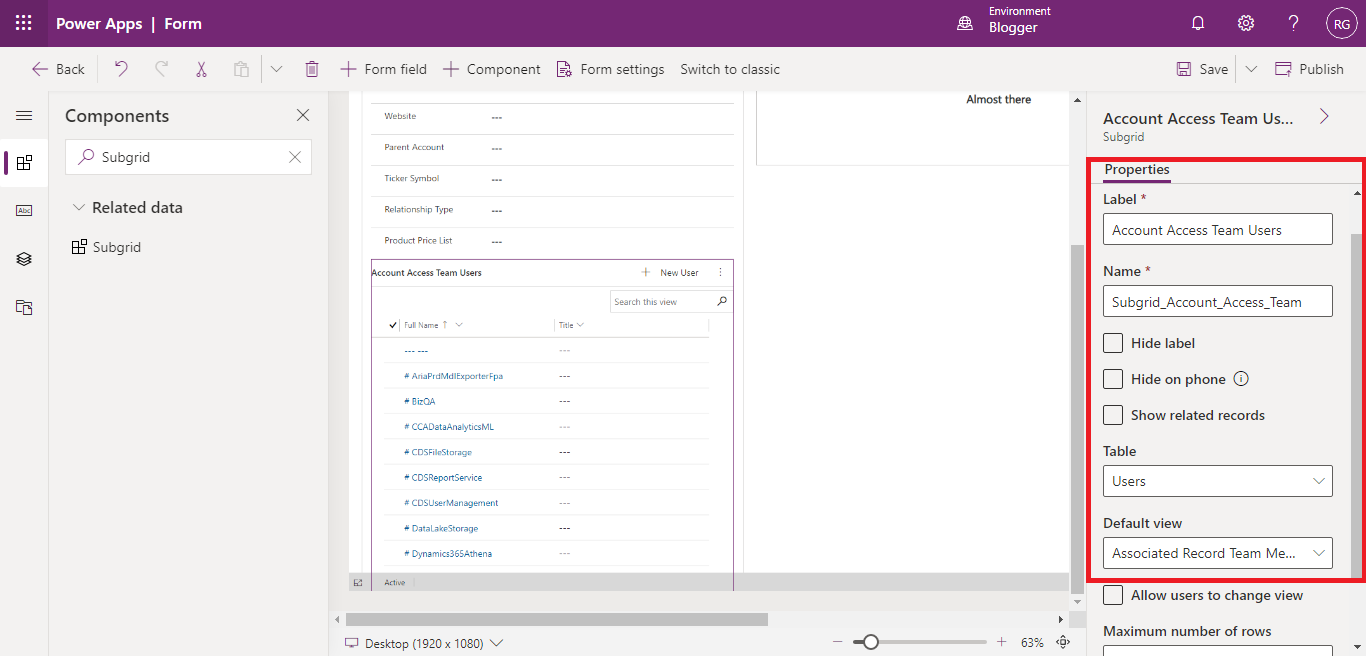The height and width of the screenshot is (656, 1366).
Task: Click the Environment Blogger picker
Action: [x=1004, y=20]
